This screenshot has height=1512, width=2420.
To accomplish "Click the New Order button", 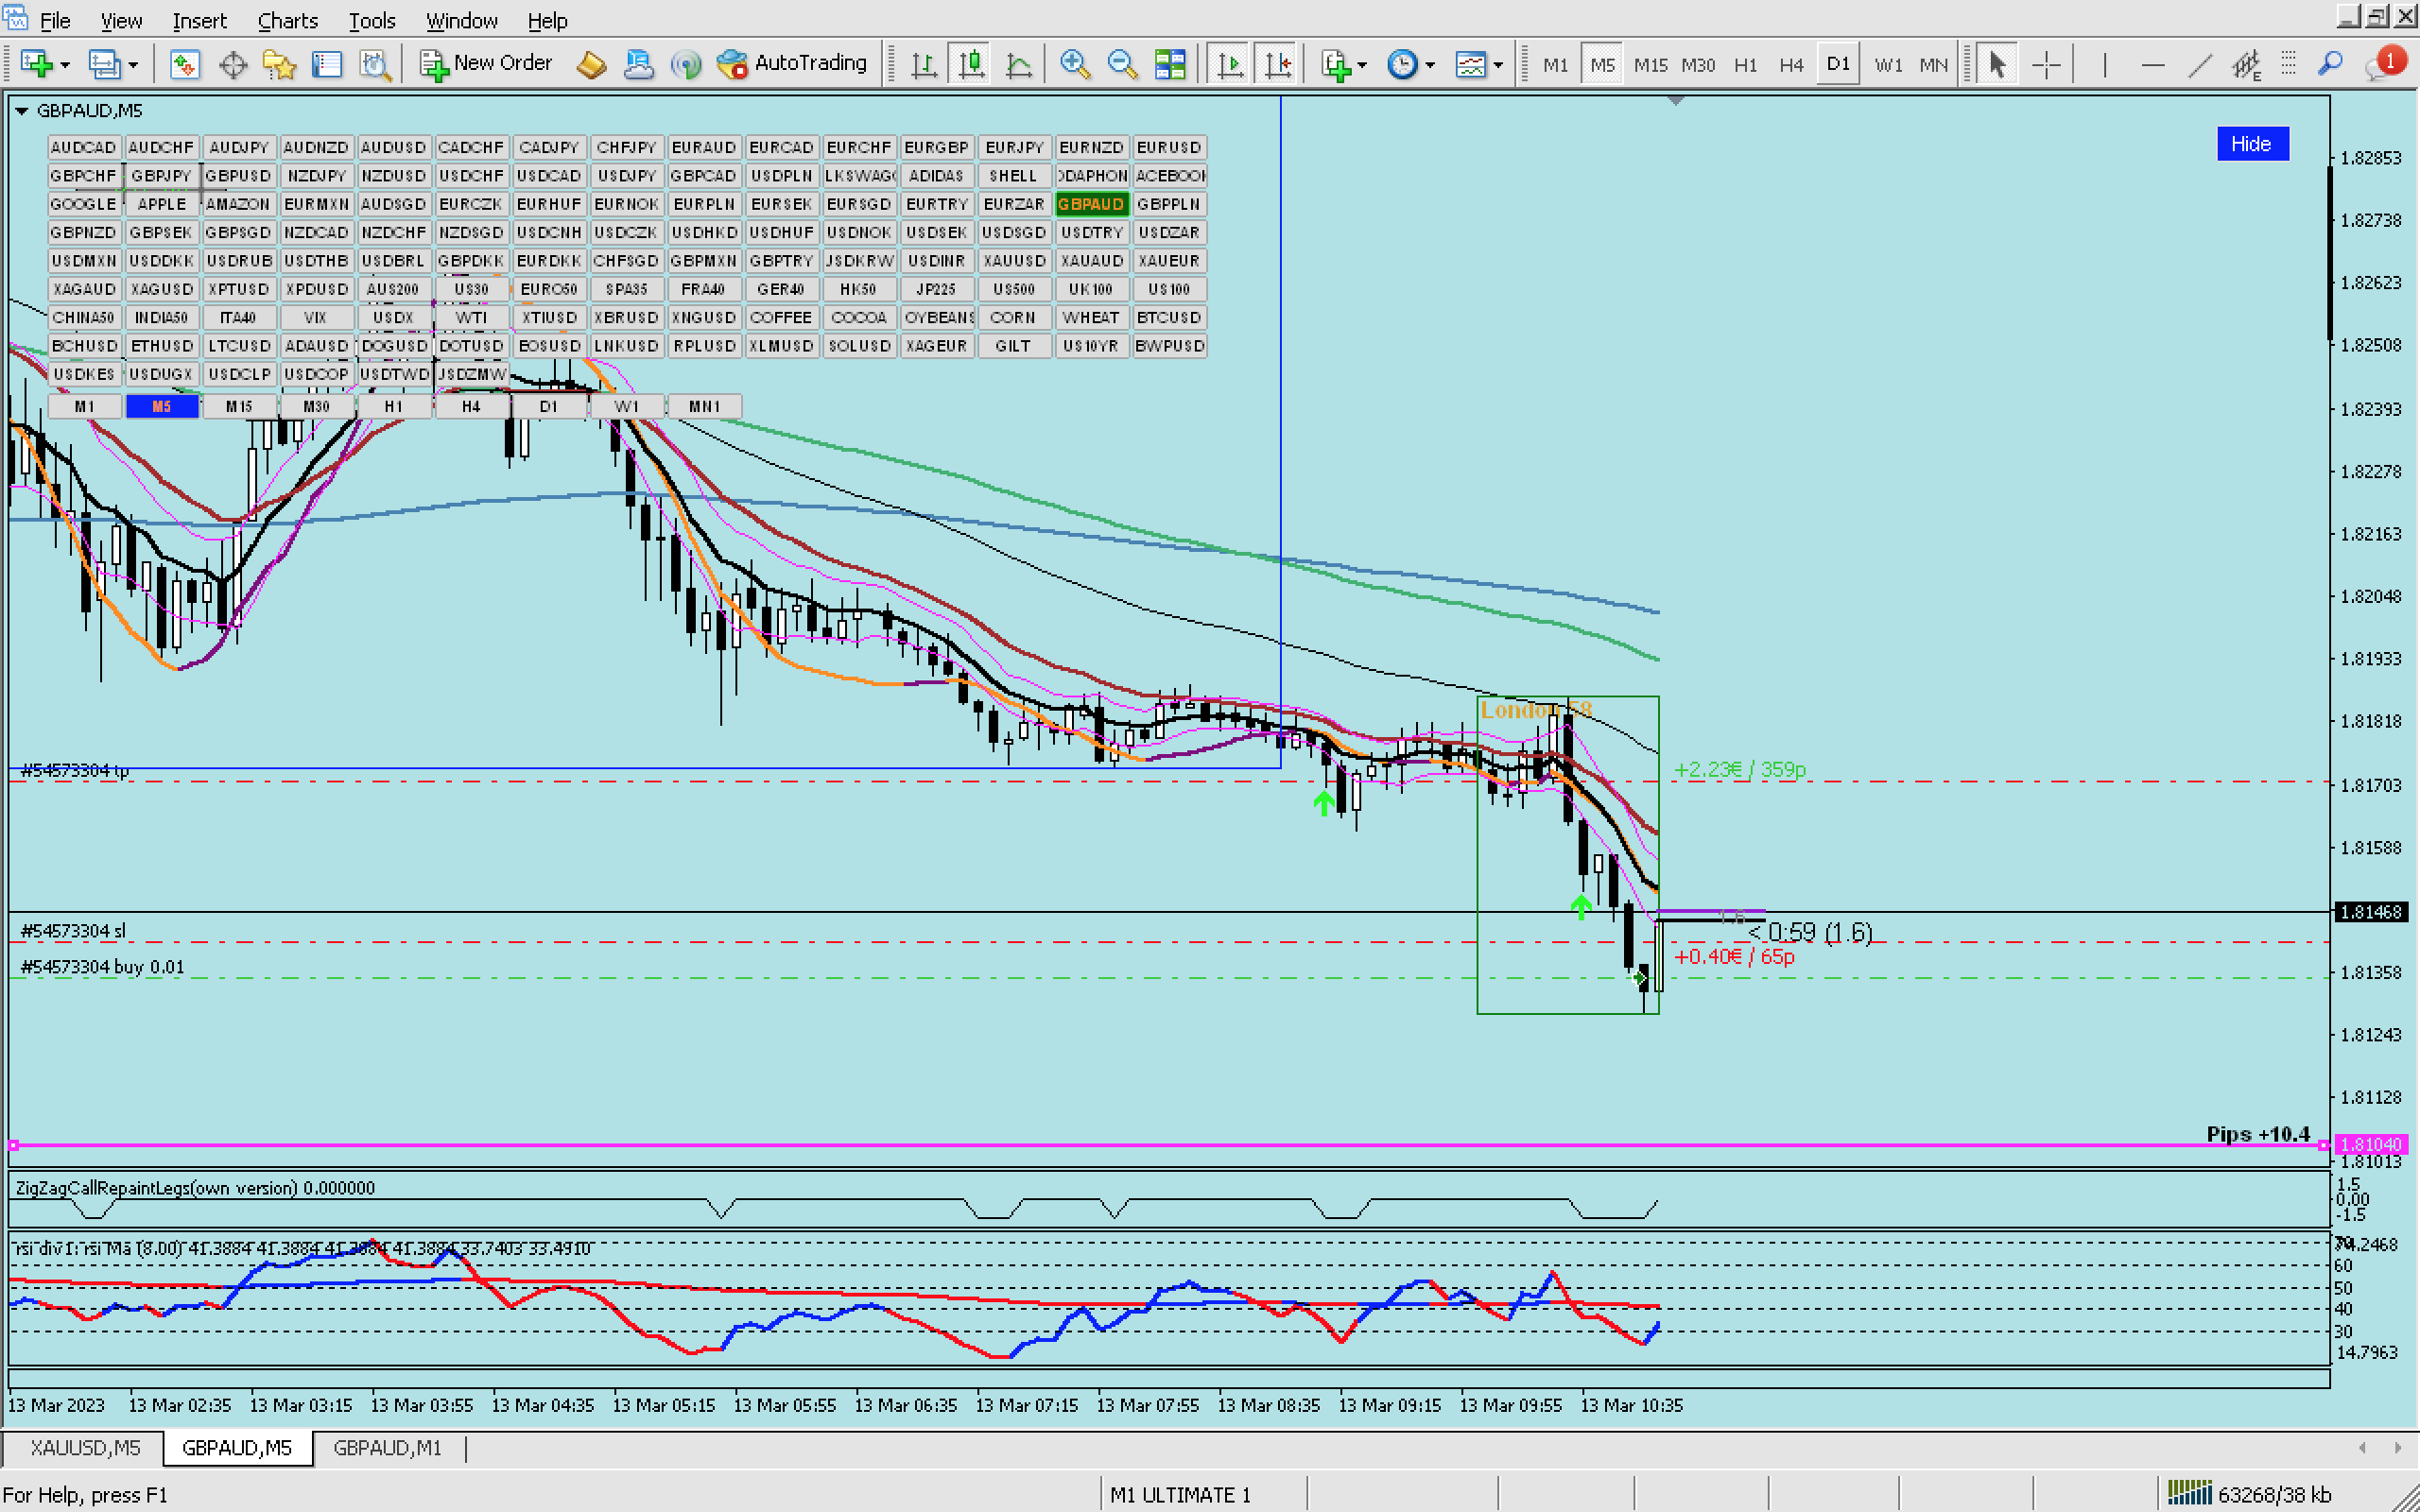I will click(486, 64).
